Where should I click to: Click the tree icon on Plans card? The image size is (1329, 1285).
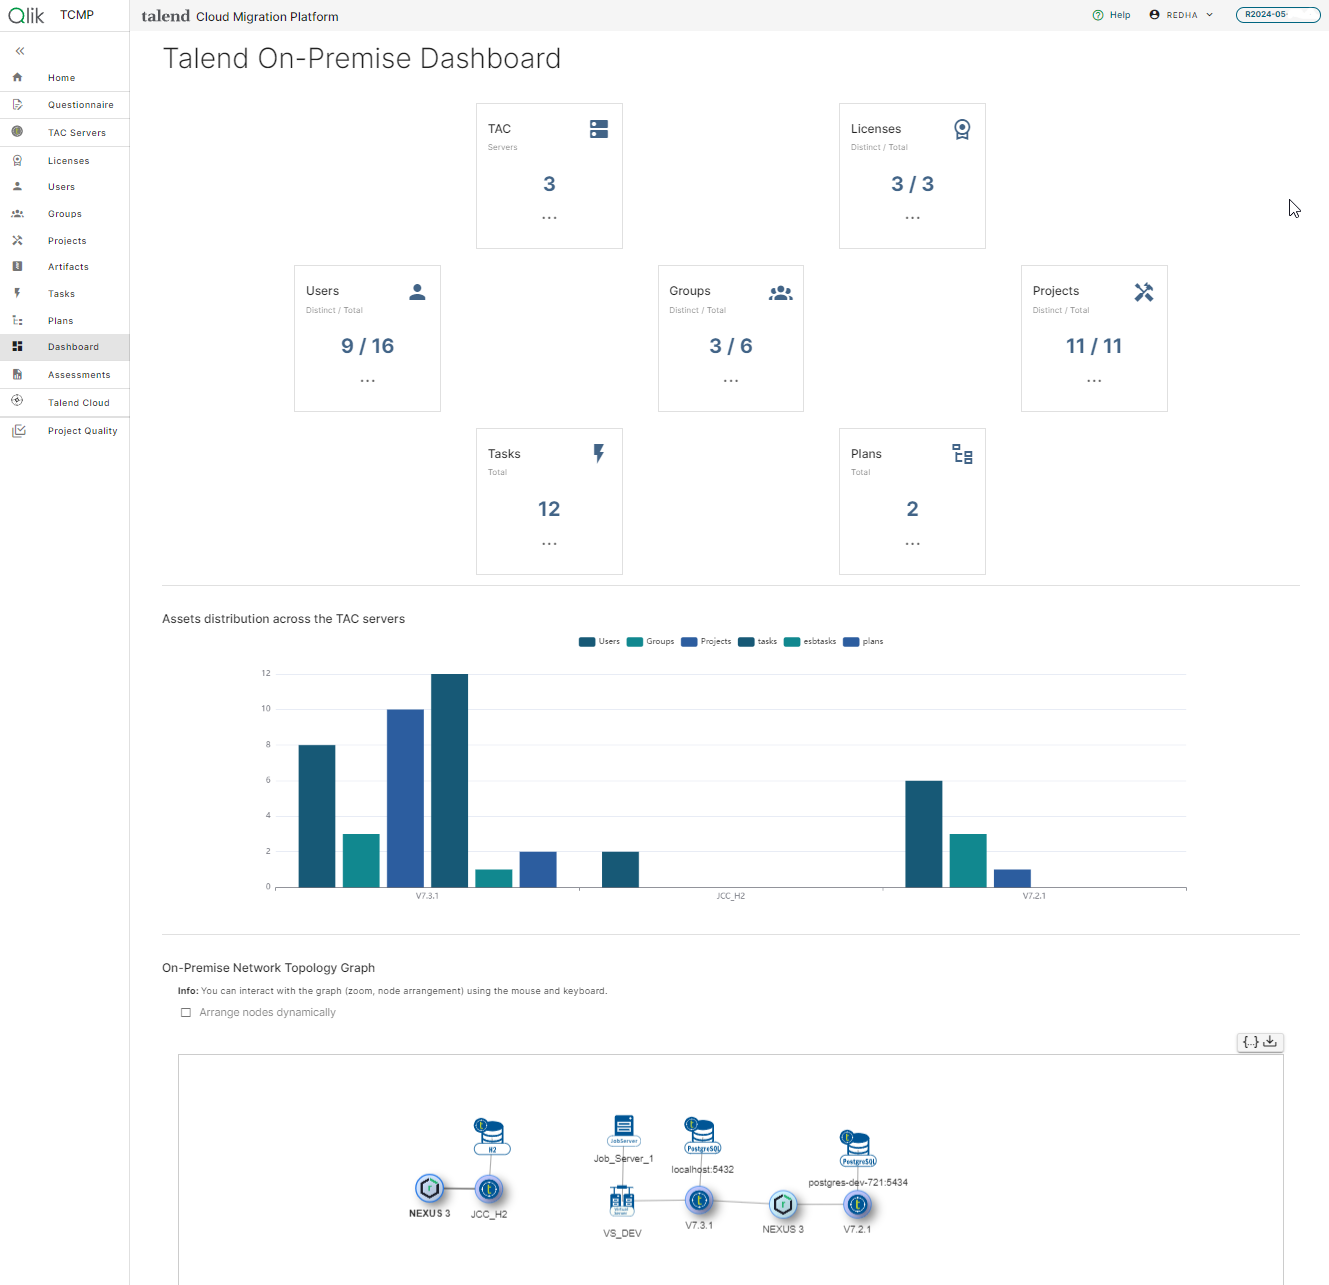pyautogui.click(x=962, y=454)
